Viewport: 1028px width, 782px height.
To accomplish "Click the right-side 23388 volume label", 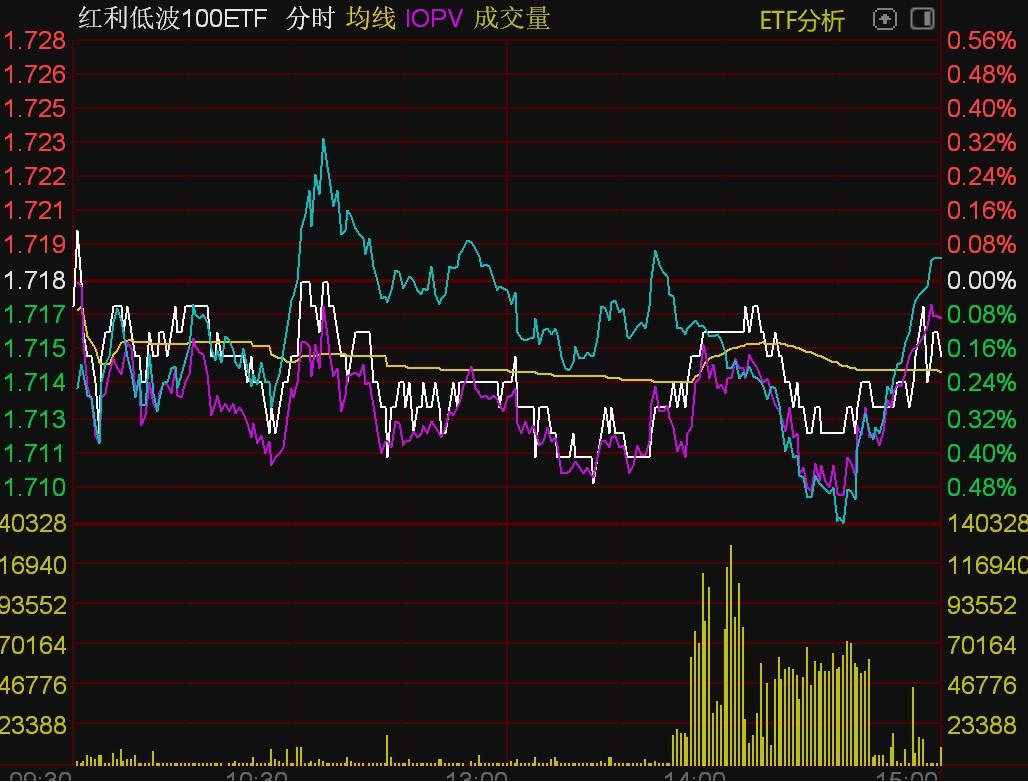I will coord(981,726).
